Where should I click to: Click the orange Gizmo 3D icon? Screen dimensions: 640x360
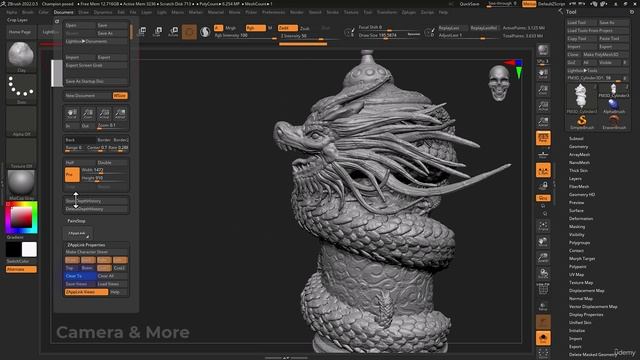coord(189,32)
